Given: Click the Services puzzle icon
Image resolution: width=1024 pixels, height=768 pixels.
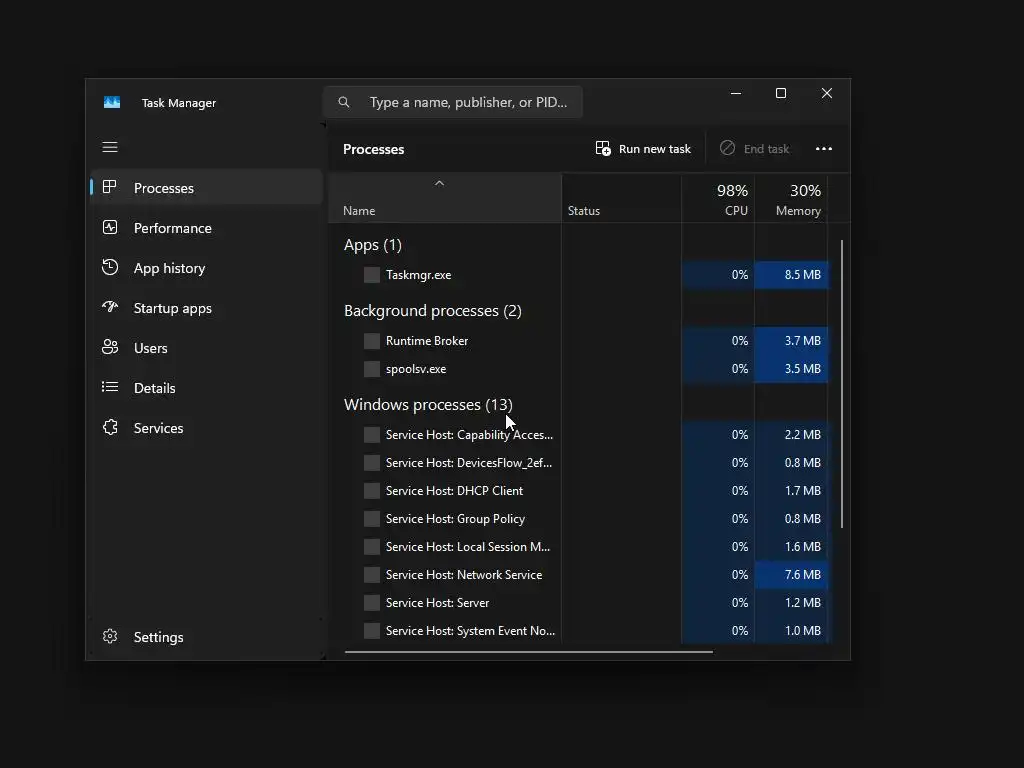Looking at the screenshot, I should [110, 427].
